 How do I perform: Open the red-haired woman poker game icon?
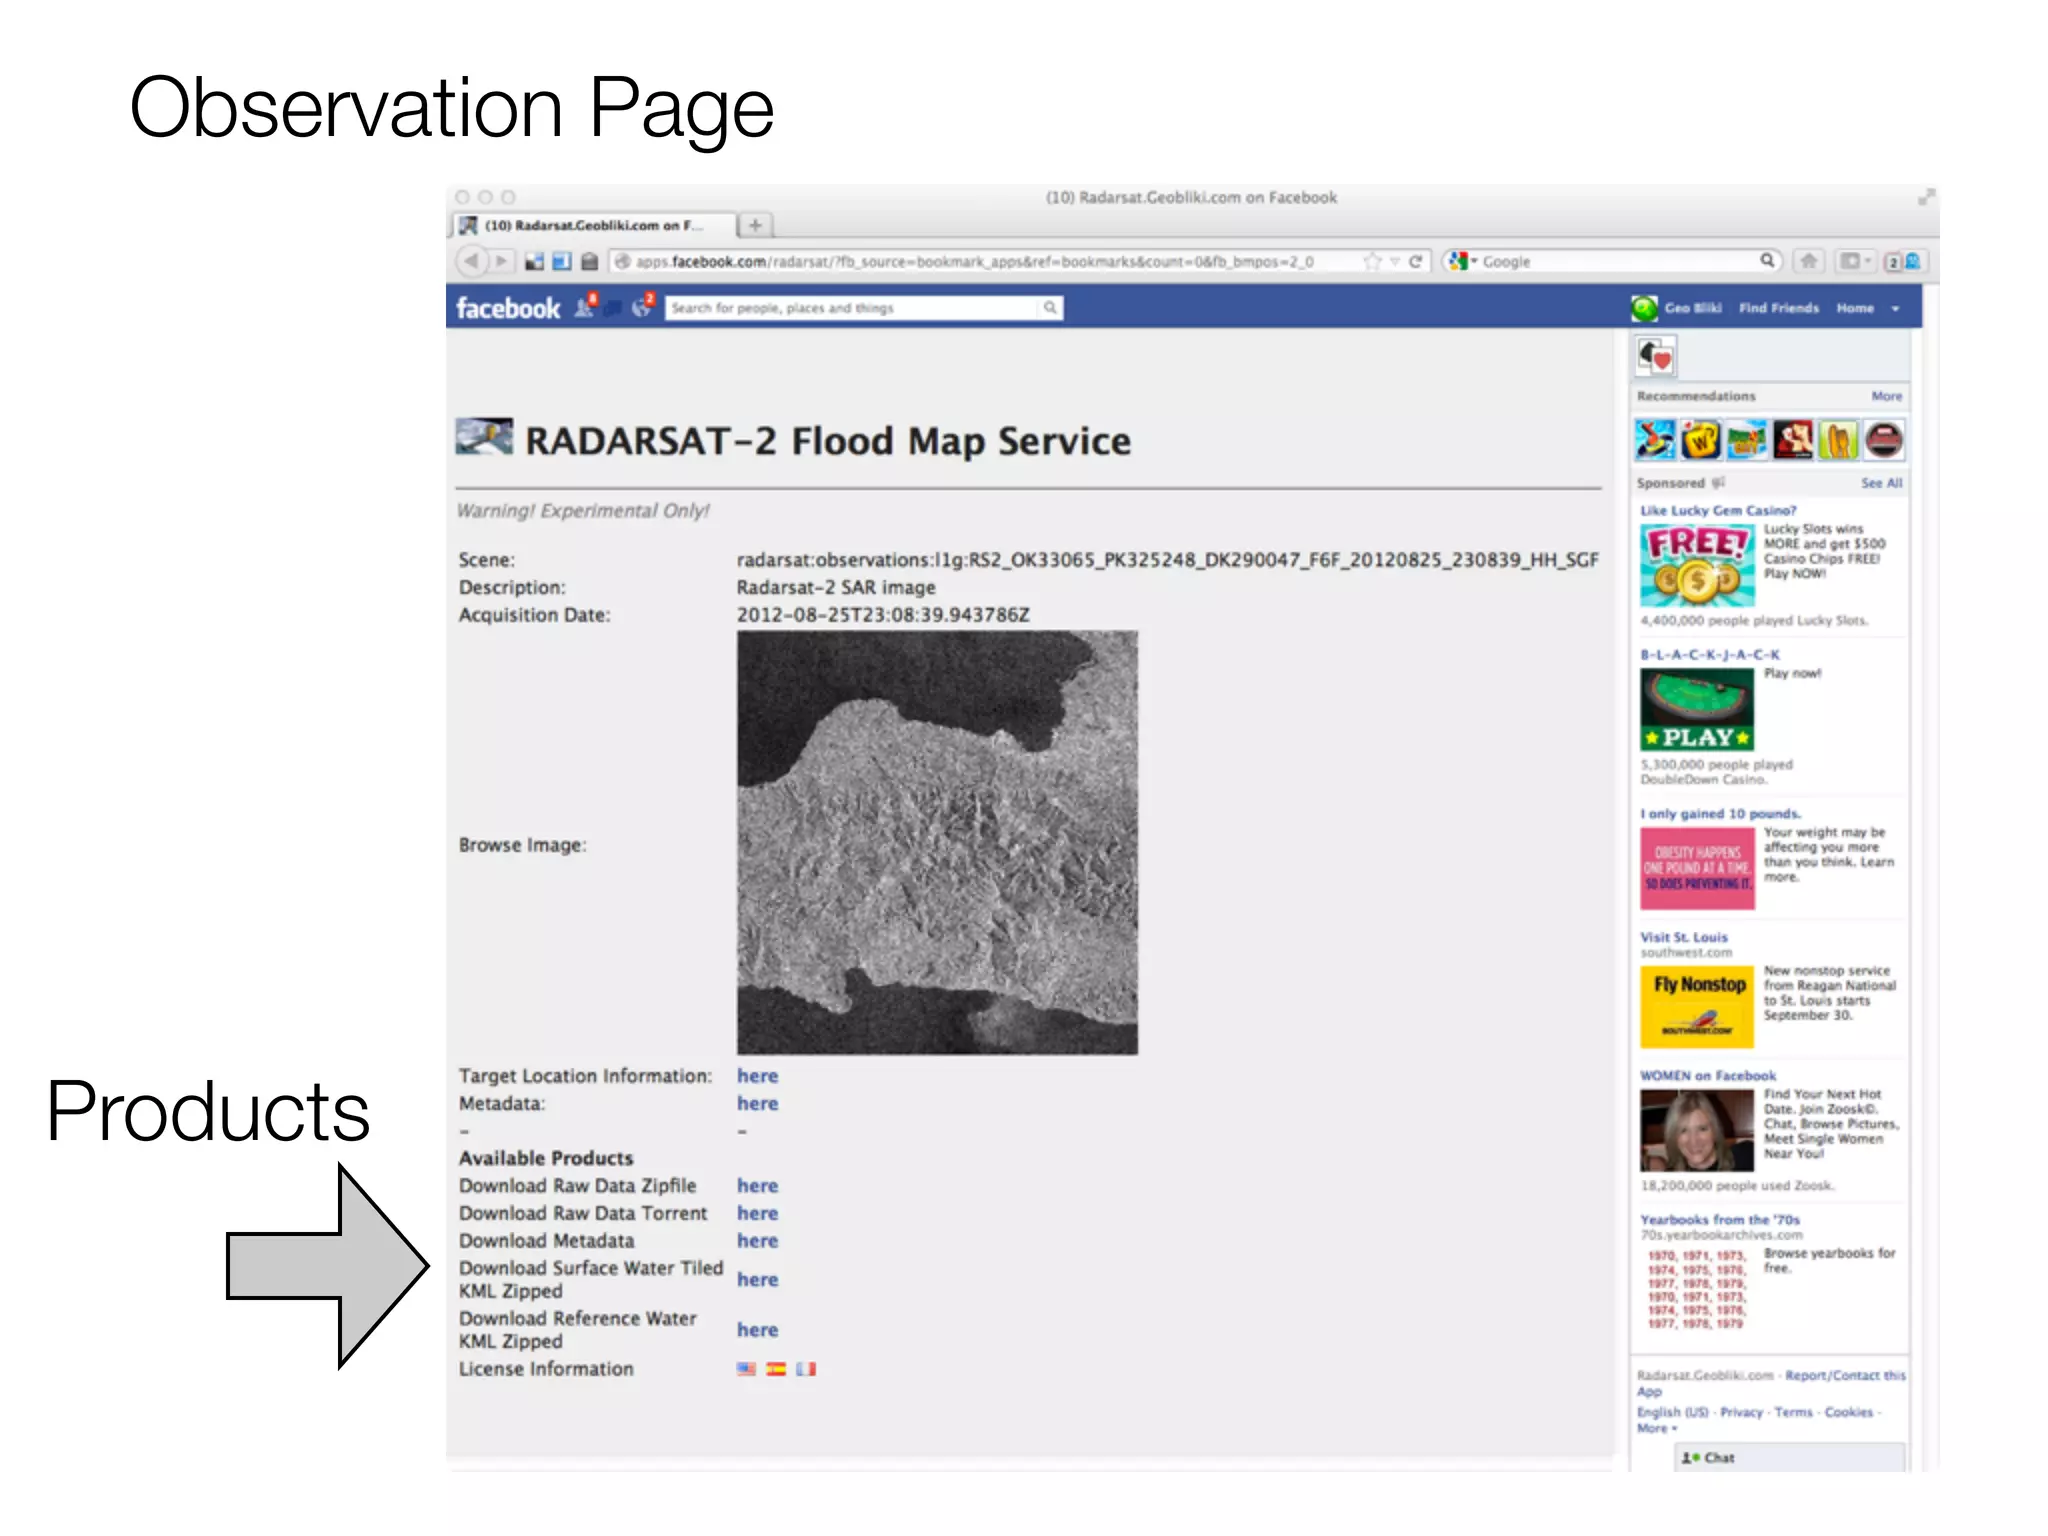[x=1792, y=440]
